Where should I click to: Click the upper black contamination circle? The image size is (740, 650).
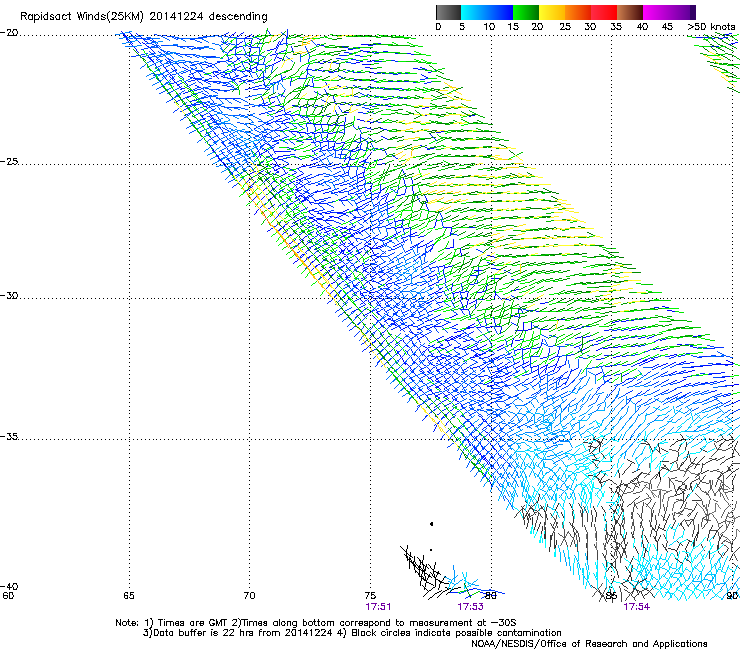pos(431,524)
